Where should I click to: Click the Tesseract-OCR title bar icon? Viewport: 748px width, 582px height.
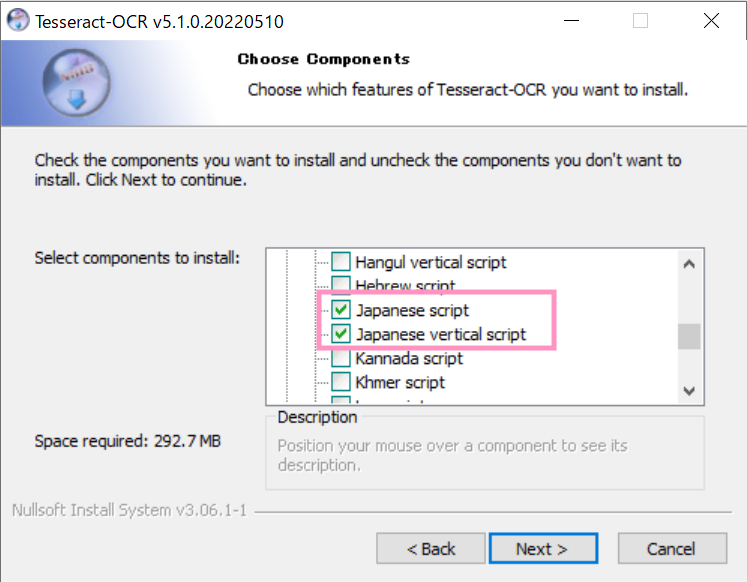pos(18,21)
